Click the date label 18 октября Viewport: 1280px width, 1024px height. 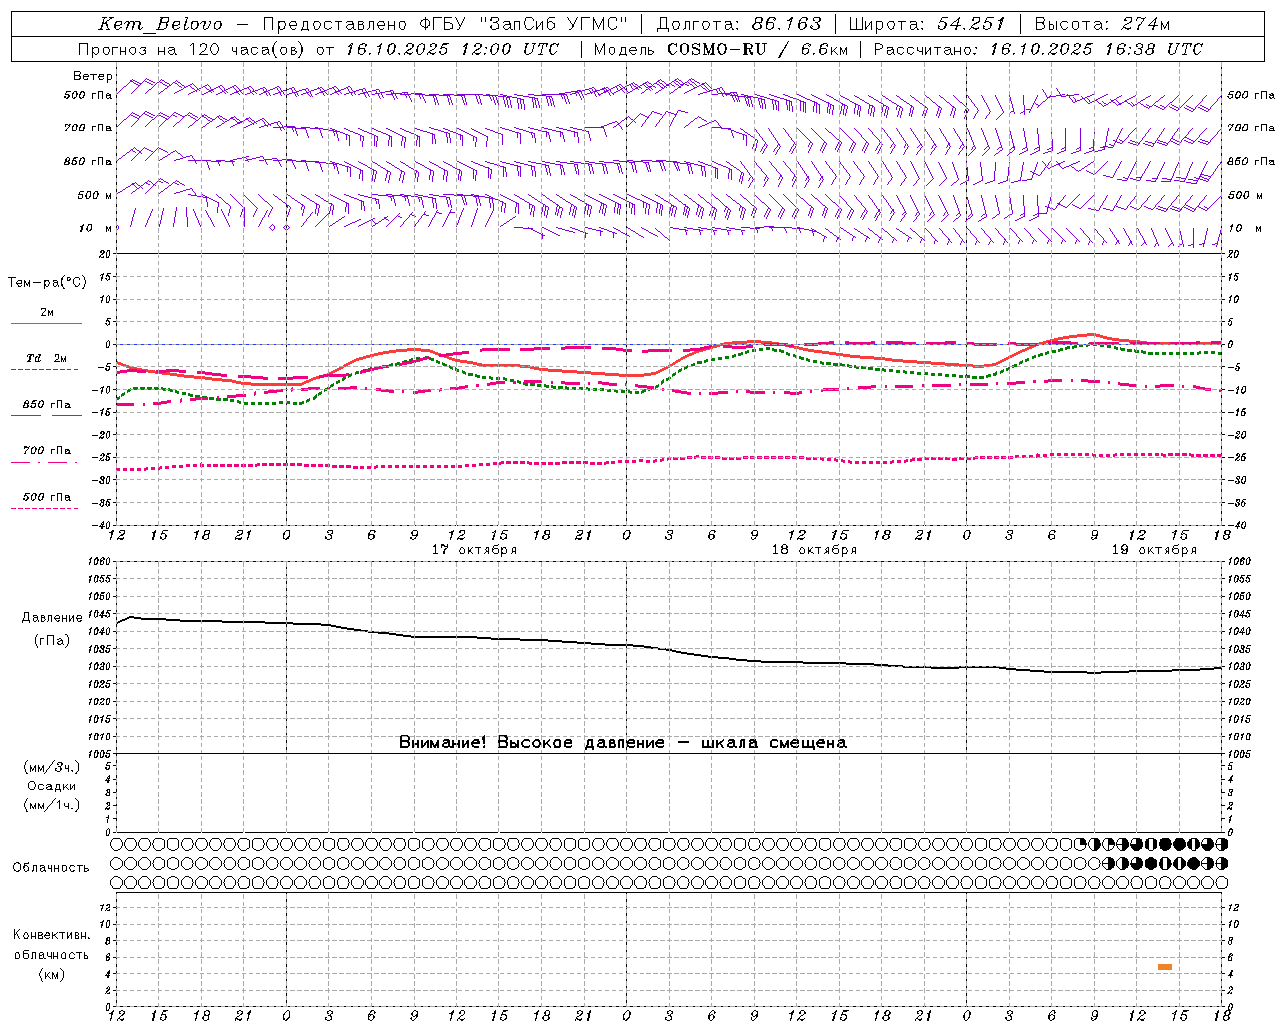[x=814, y=550]
